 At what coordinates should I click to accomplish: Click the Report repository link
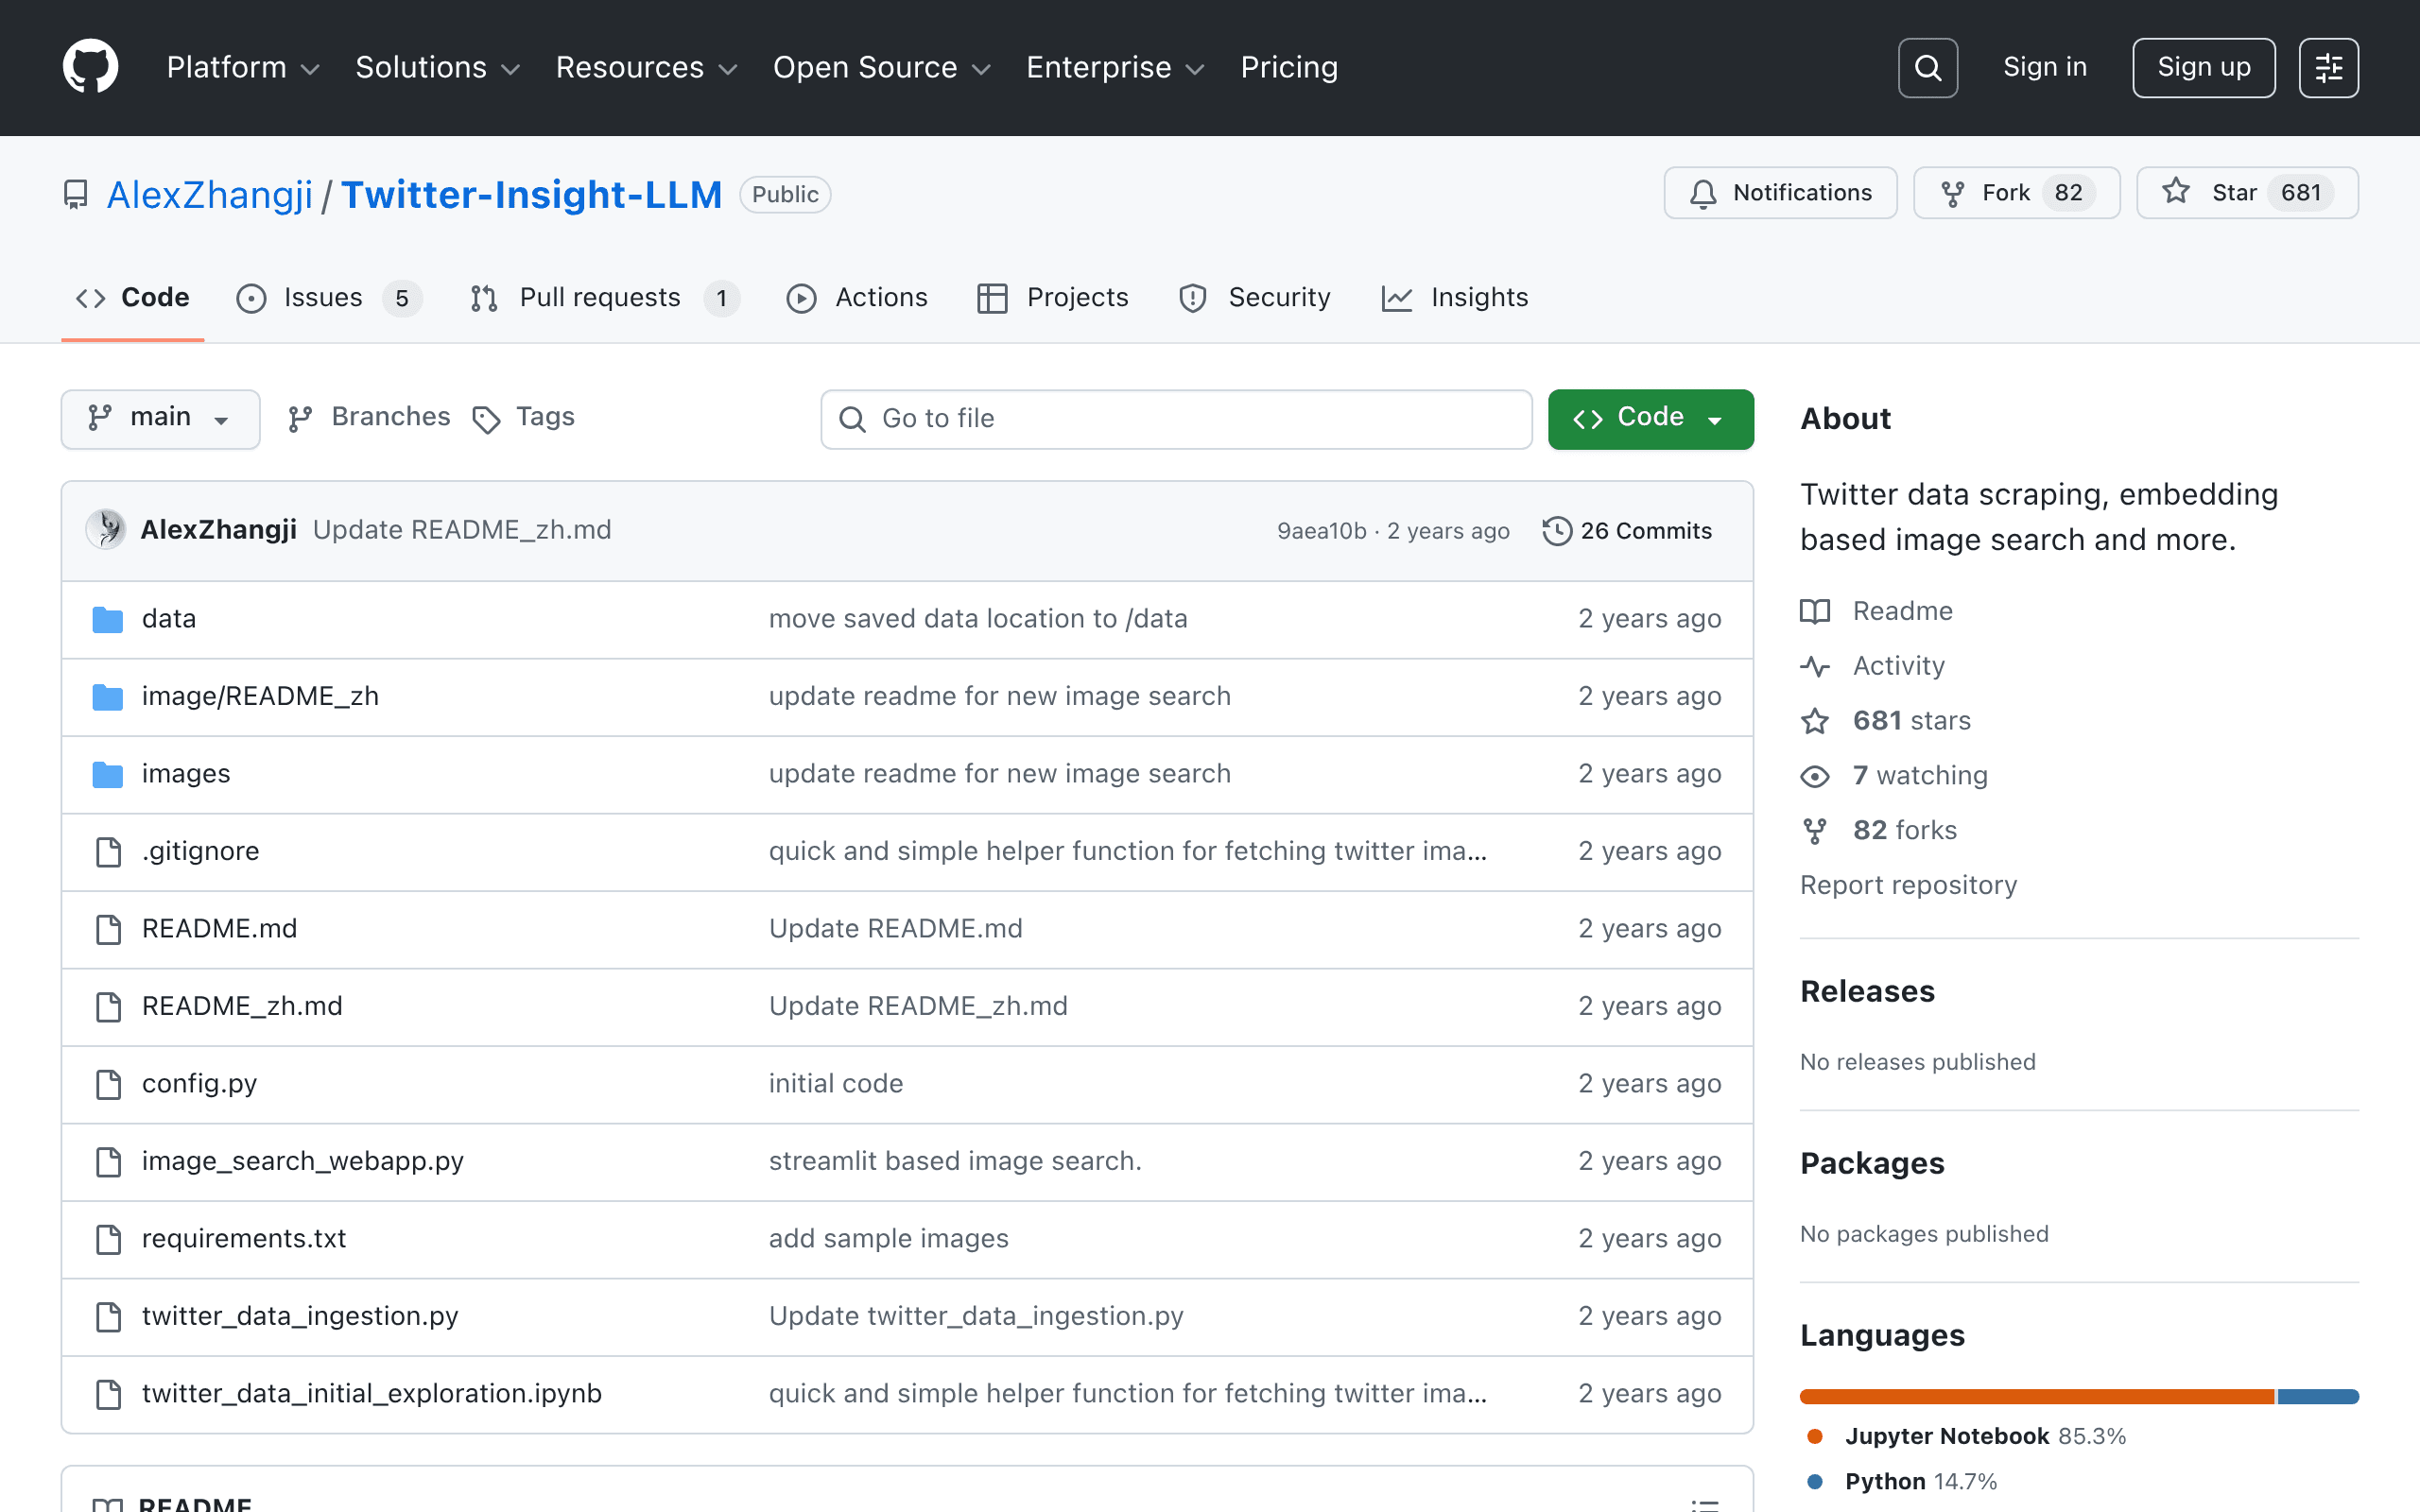tap(1908, 885)
